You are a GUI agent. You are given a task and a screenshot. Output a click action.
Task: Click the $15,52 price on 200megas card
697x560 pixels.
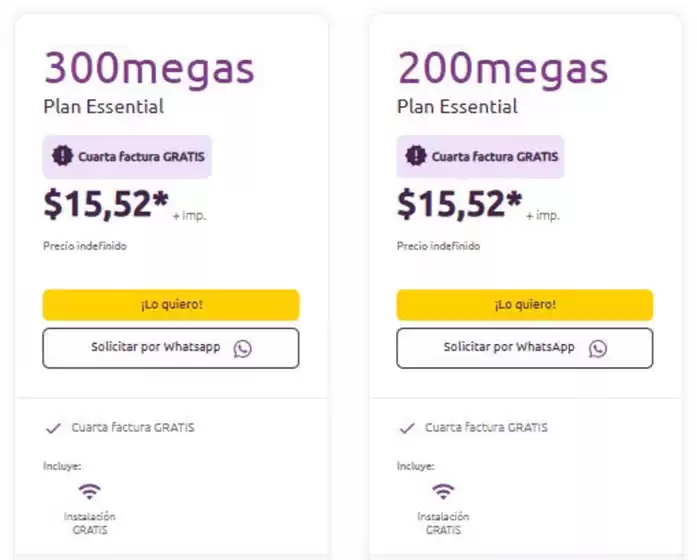tap(459, 204)
